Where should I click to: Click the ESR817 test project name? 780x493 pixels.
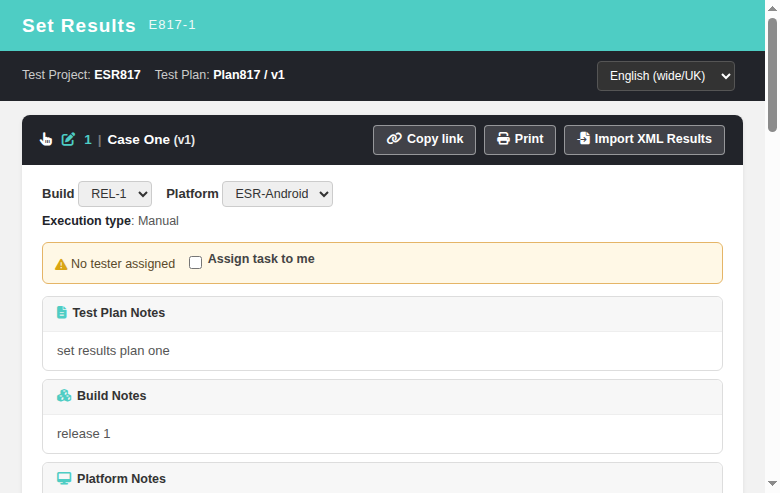point(117,75)
